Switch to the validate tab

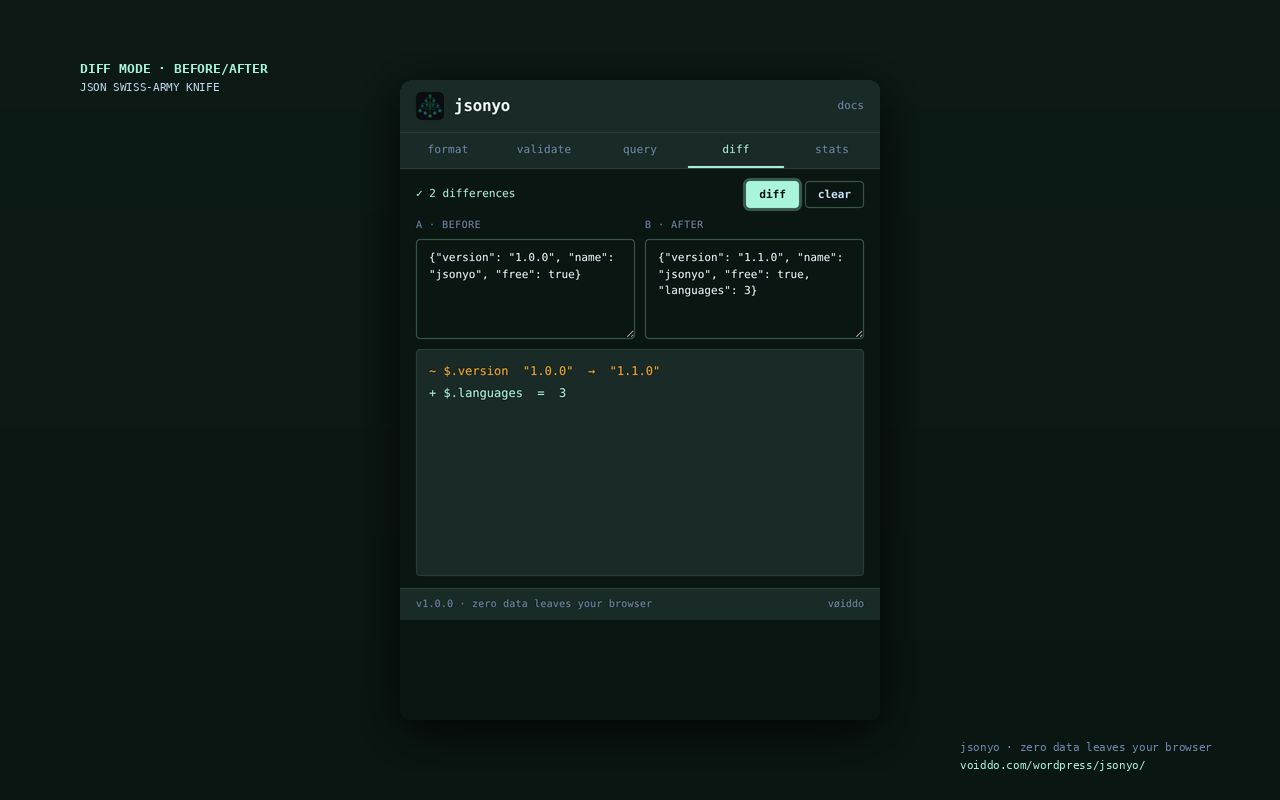544,150
